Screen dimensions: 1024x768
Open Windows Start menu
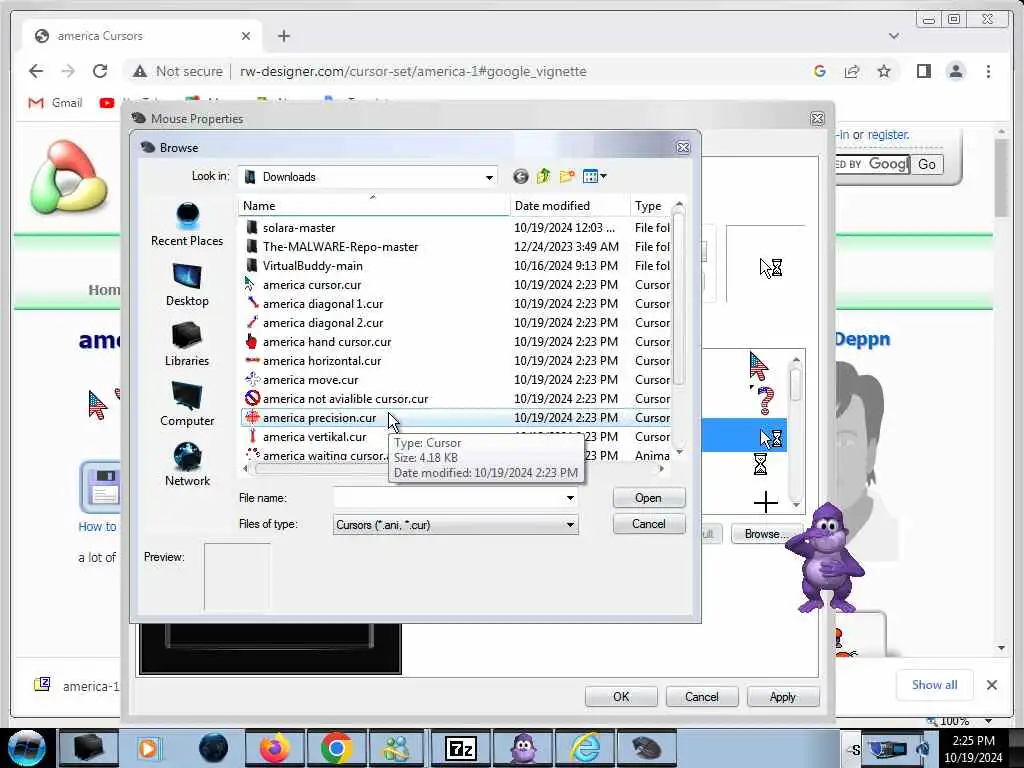(x=26, y=748)
